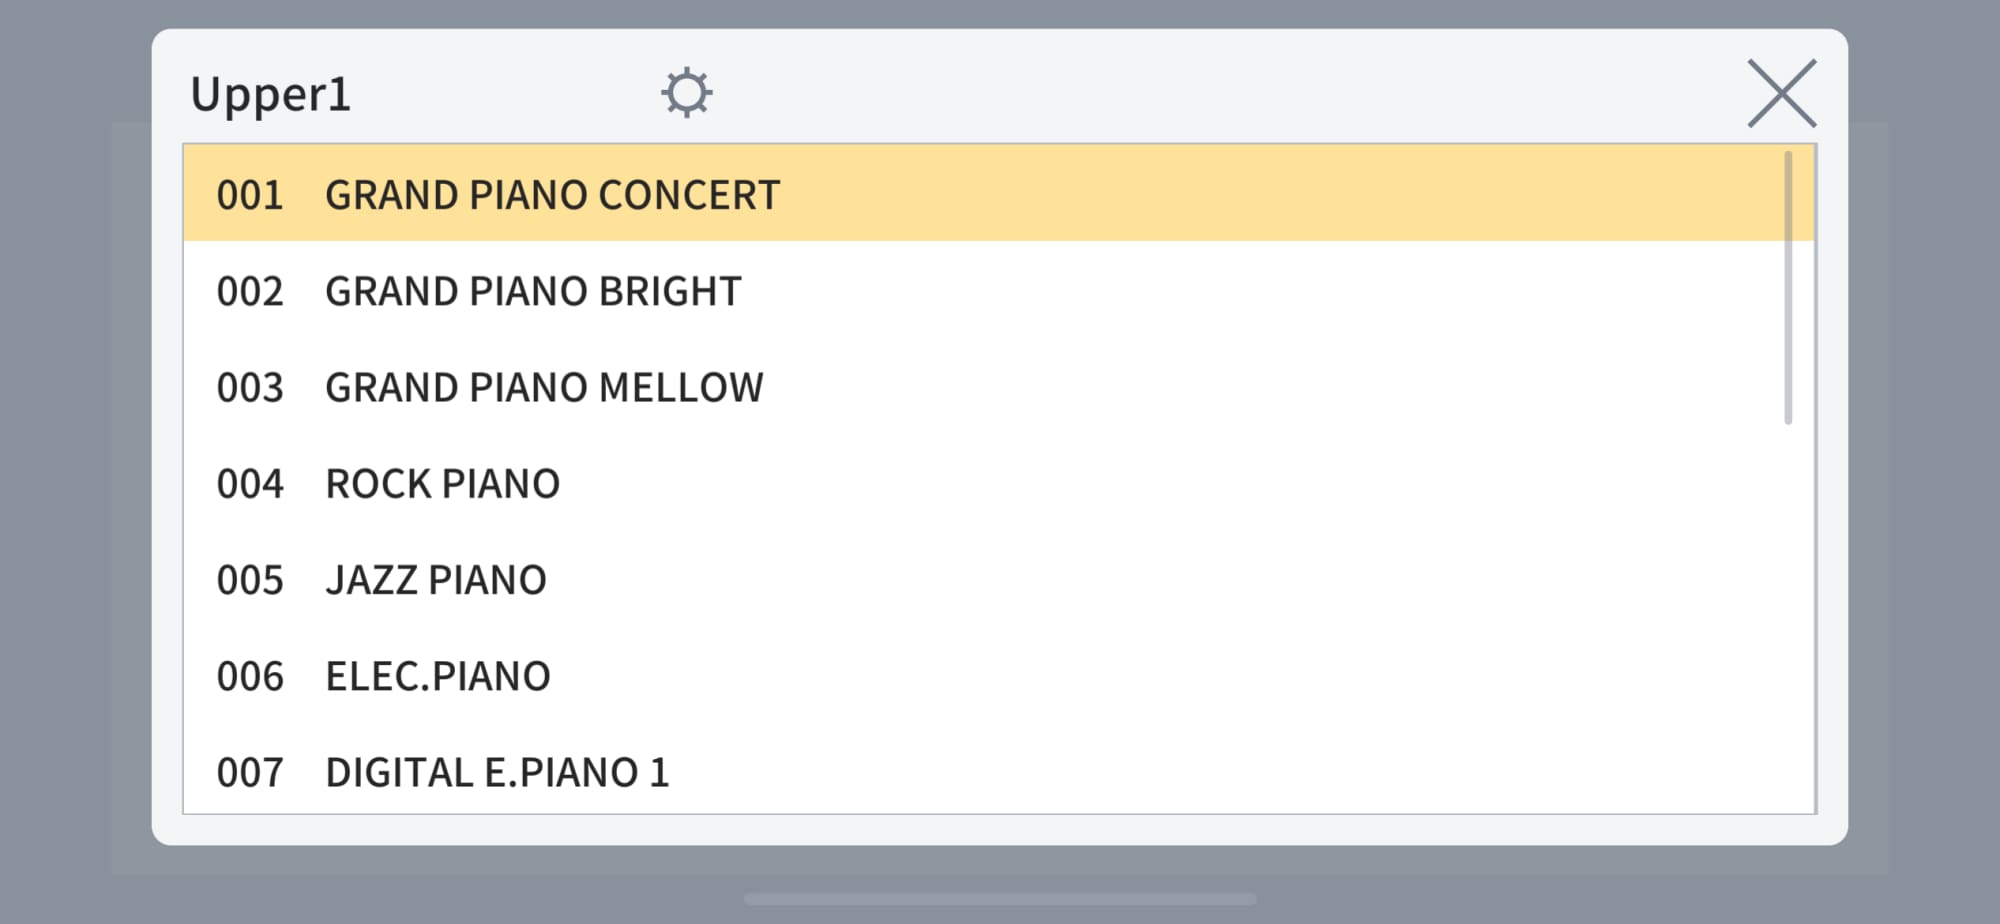Click scrollbar track below the thumb
The height and width of the screenshot is (924, 2000).
(x=1788, y=620)
